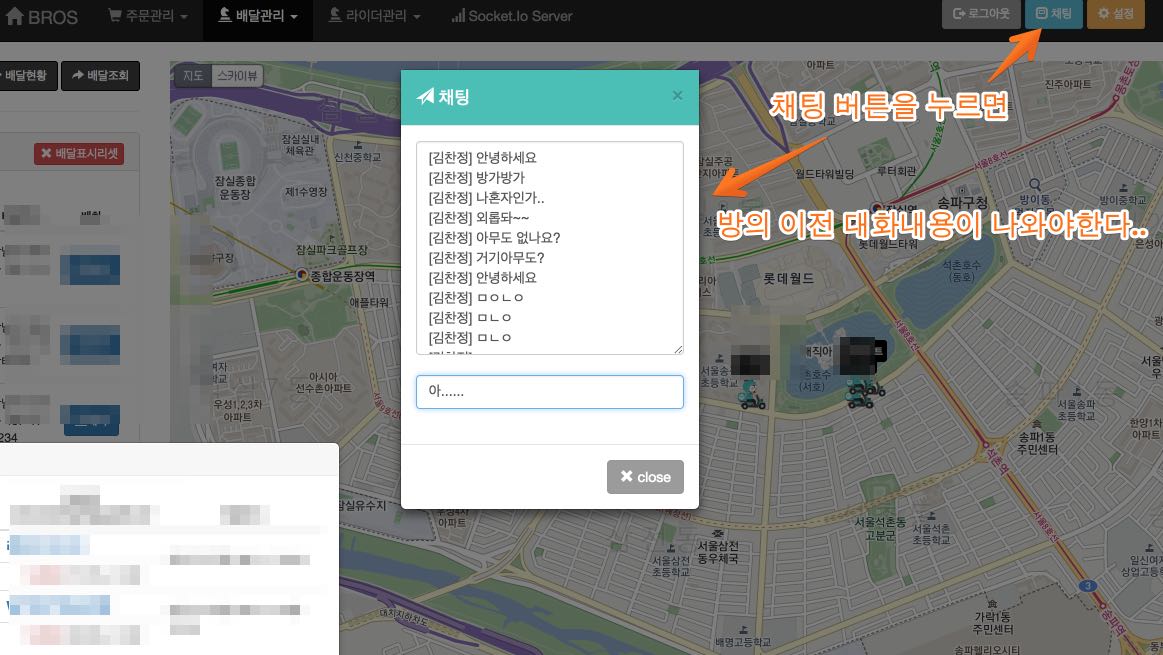Click the 로그아웃 button
Viewport: 1163px width, 655px height.
point(981,13)
